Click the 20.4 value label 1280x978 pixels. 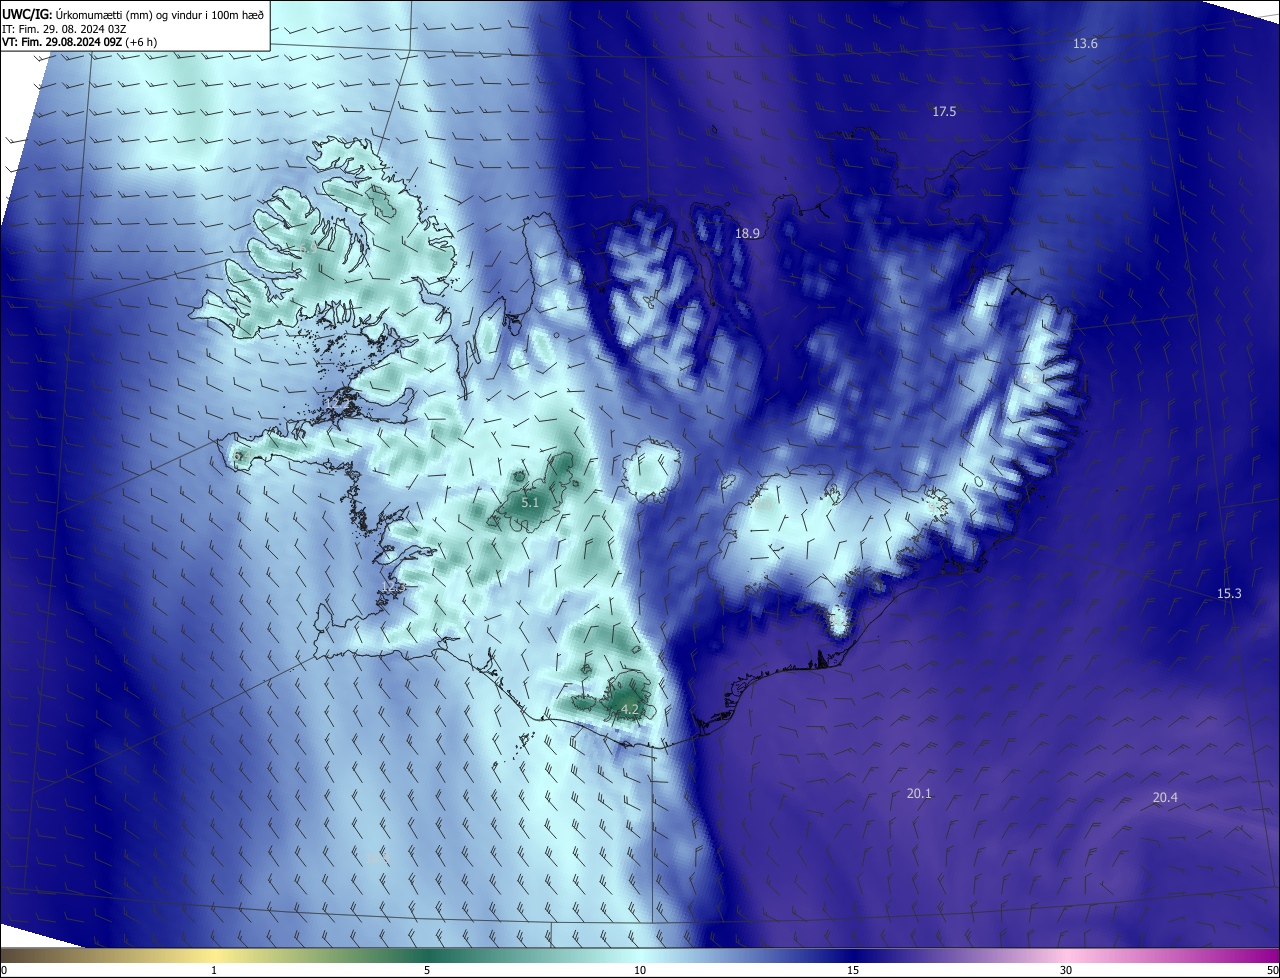[x=1165, y=798]
